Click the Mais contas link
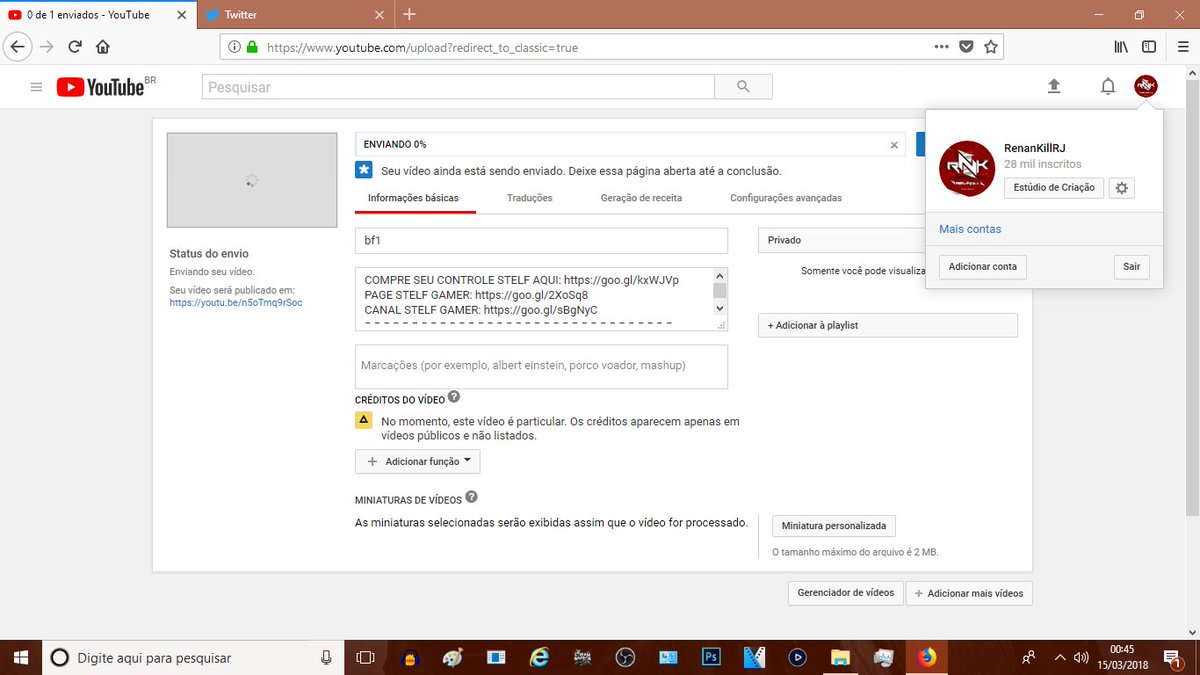The width and height of the screenshot is (1200, 675). pyautogui.click(x=970, y=229)
